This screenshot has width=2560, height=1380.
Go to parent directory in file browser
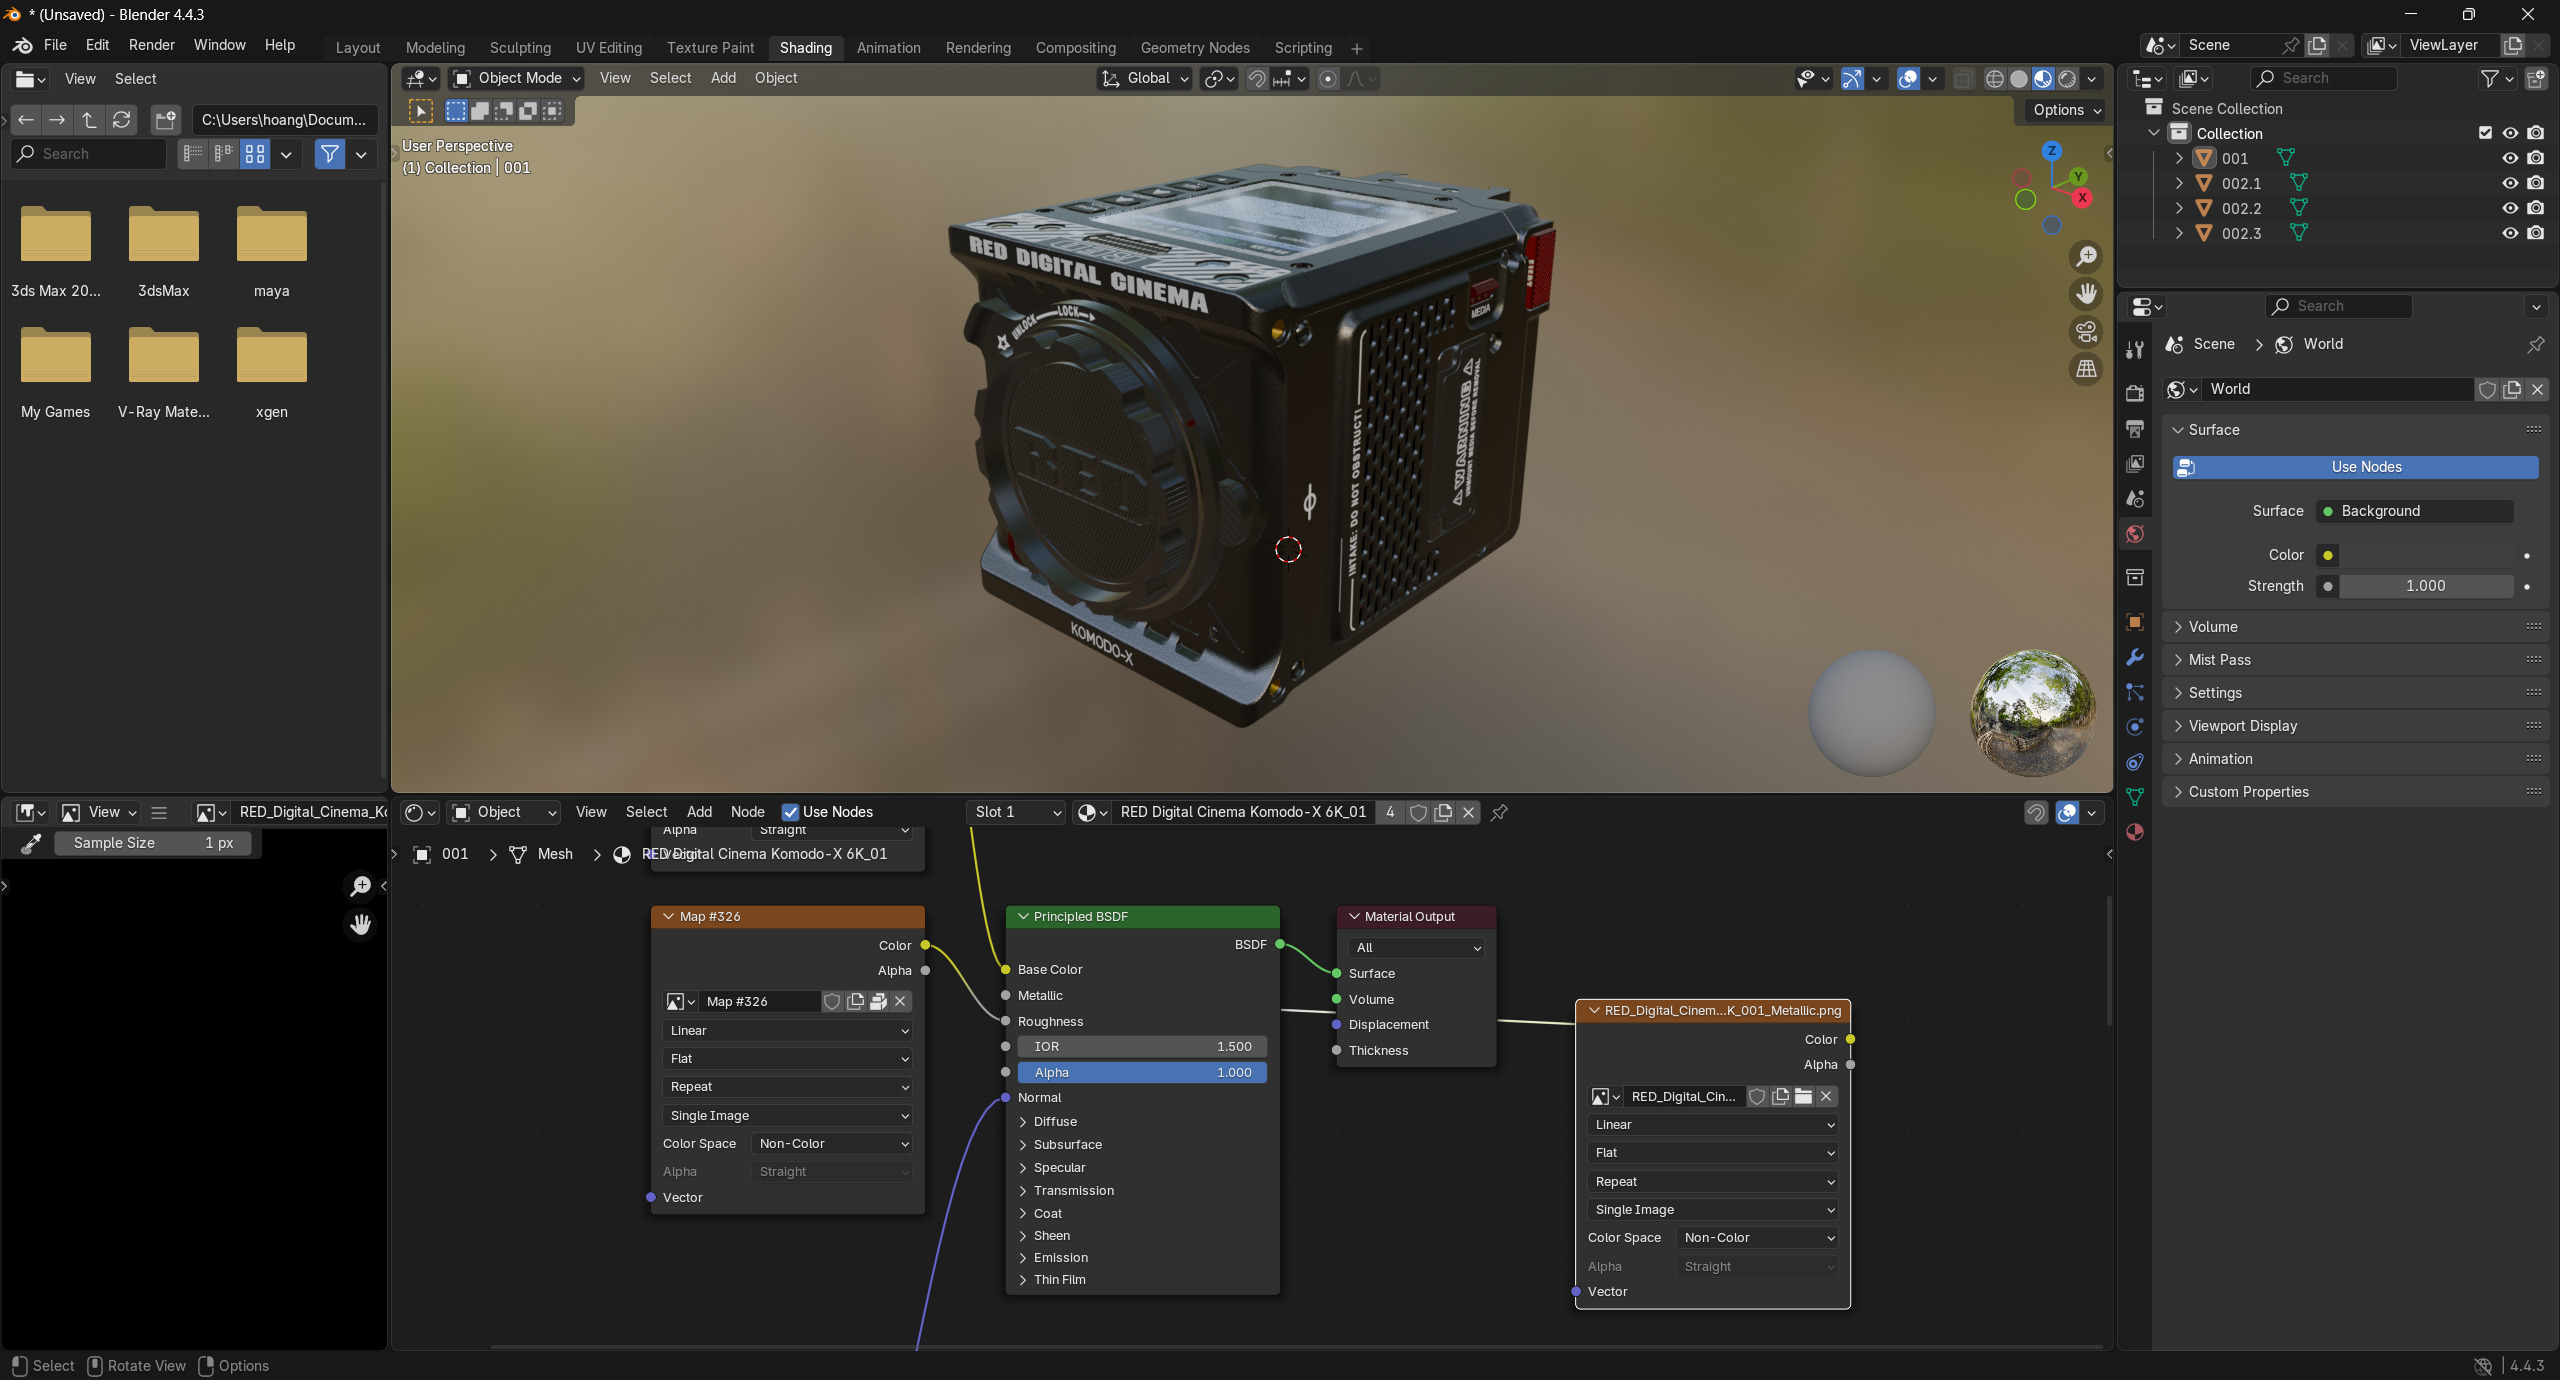click(89, 120)
